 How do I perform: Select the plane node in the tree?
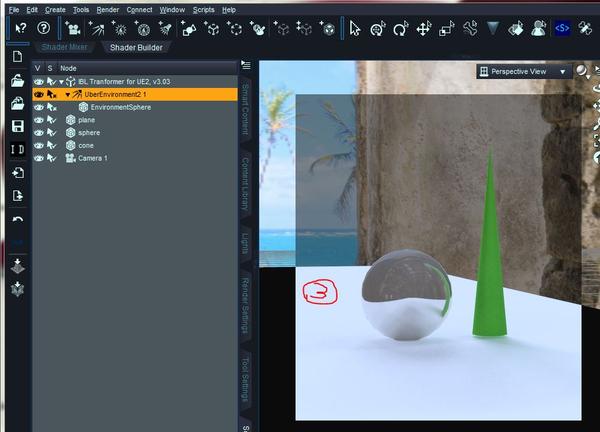point(86,120)
